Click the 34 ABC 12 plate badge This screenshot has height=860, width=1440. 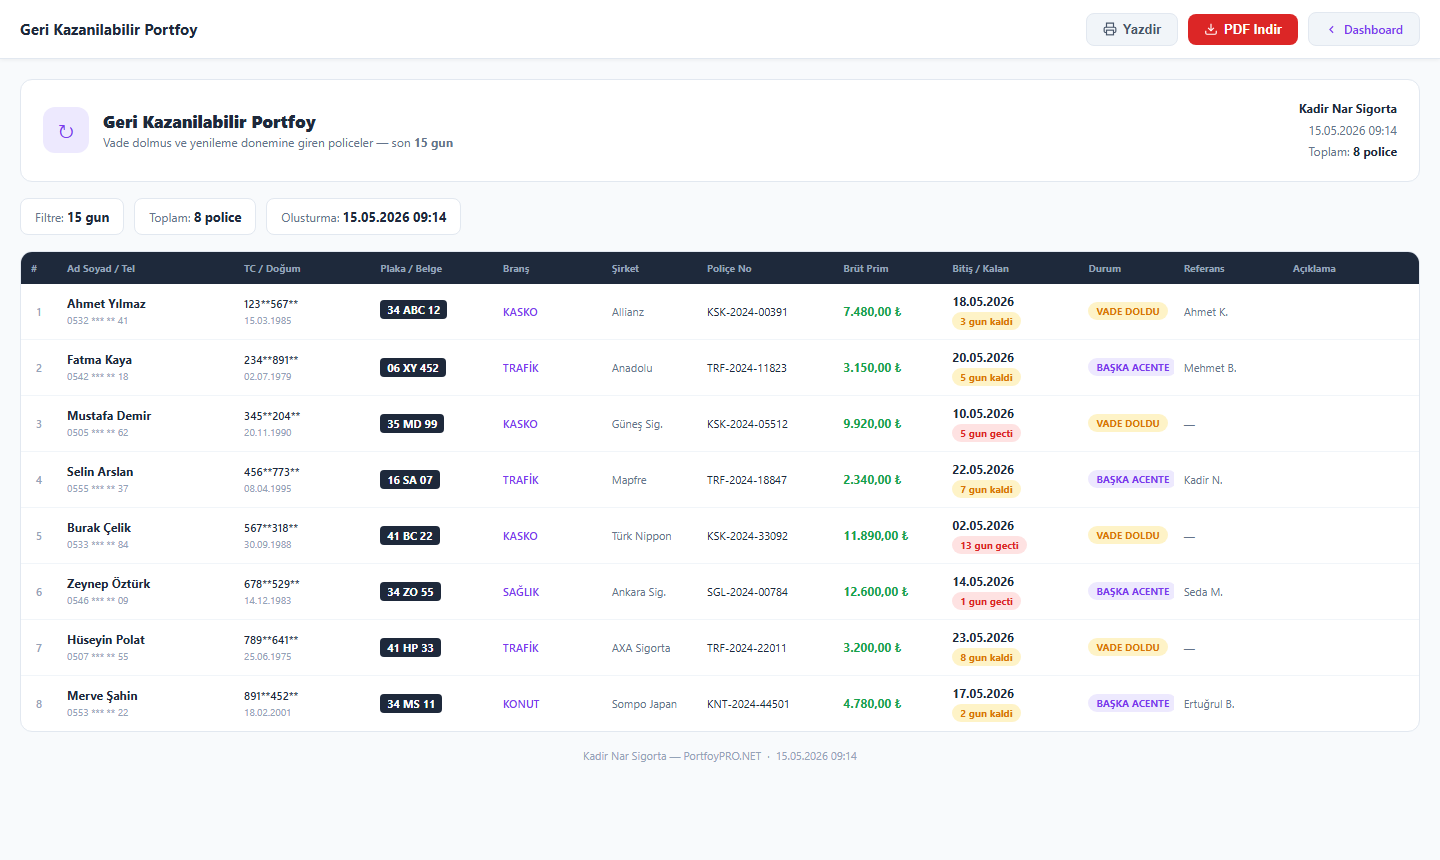tap(413, 310)
